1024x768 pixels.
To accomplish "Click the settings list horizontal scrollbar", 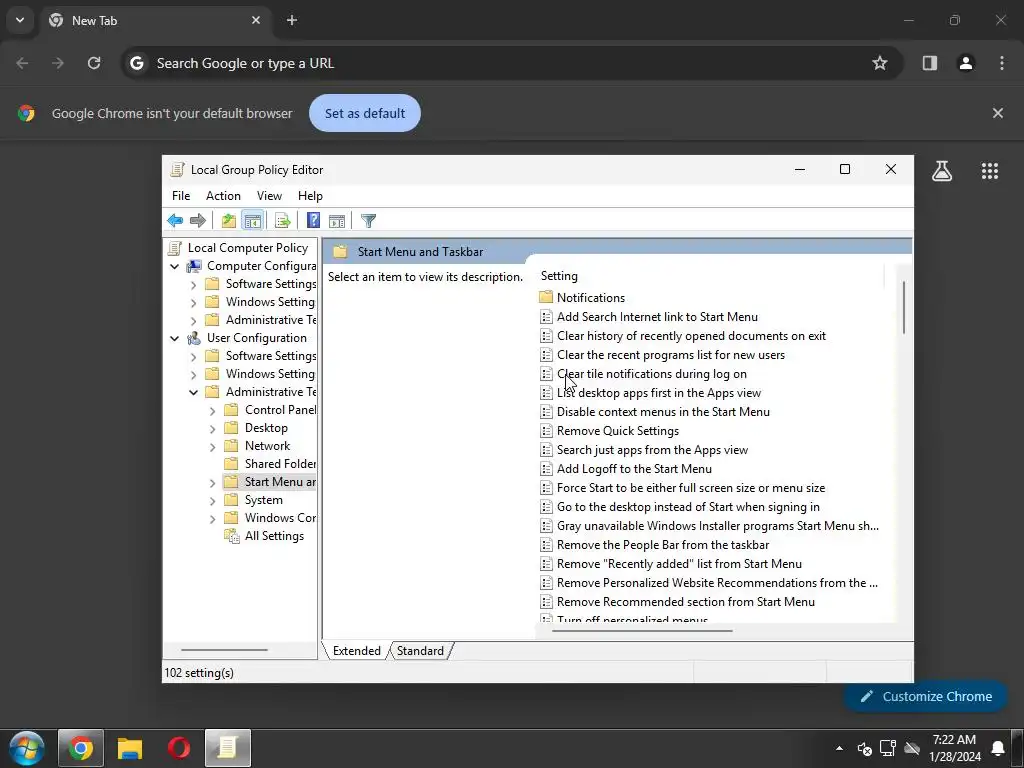I will coord(643,631).
